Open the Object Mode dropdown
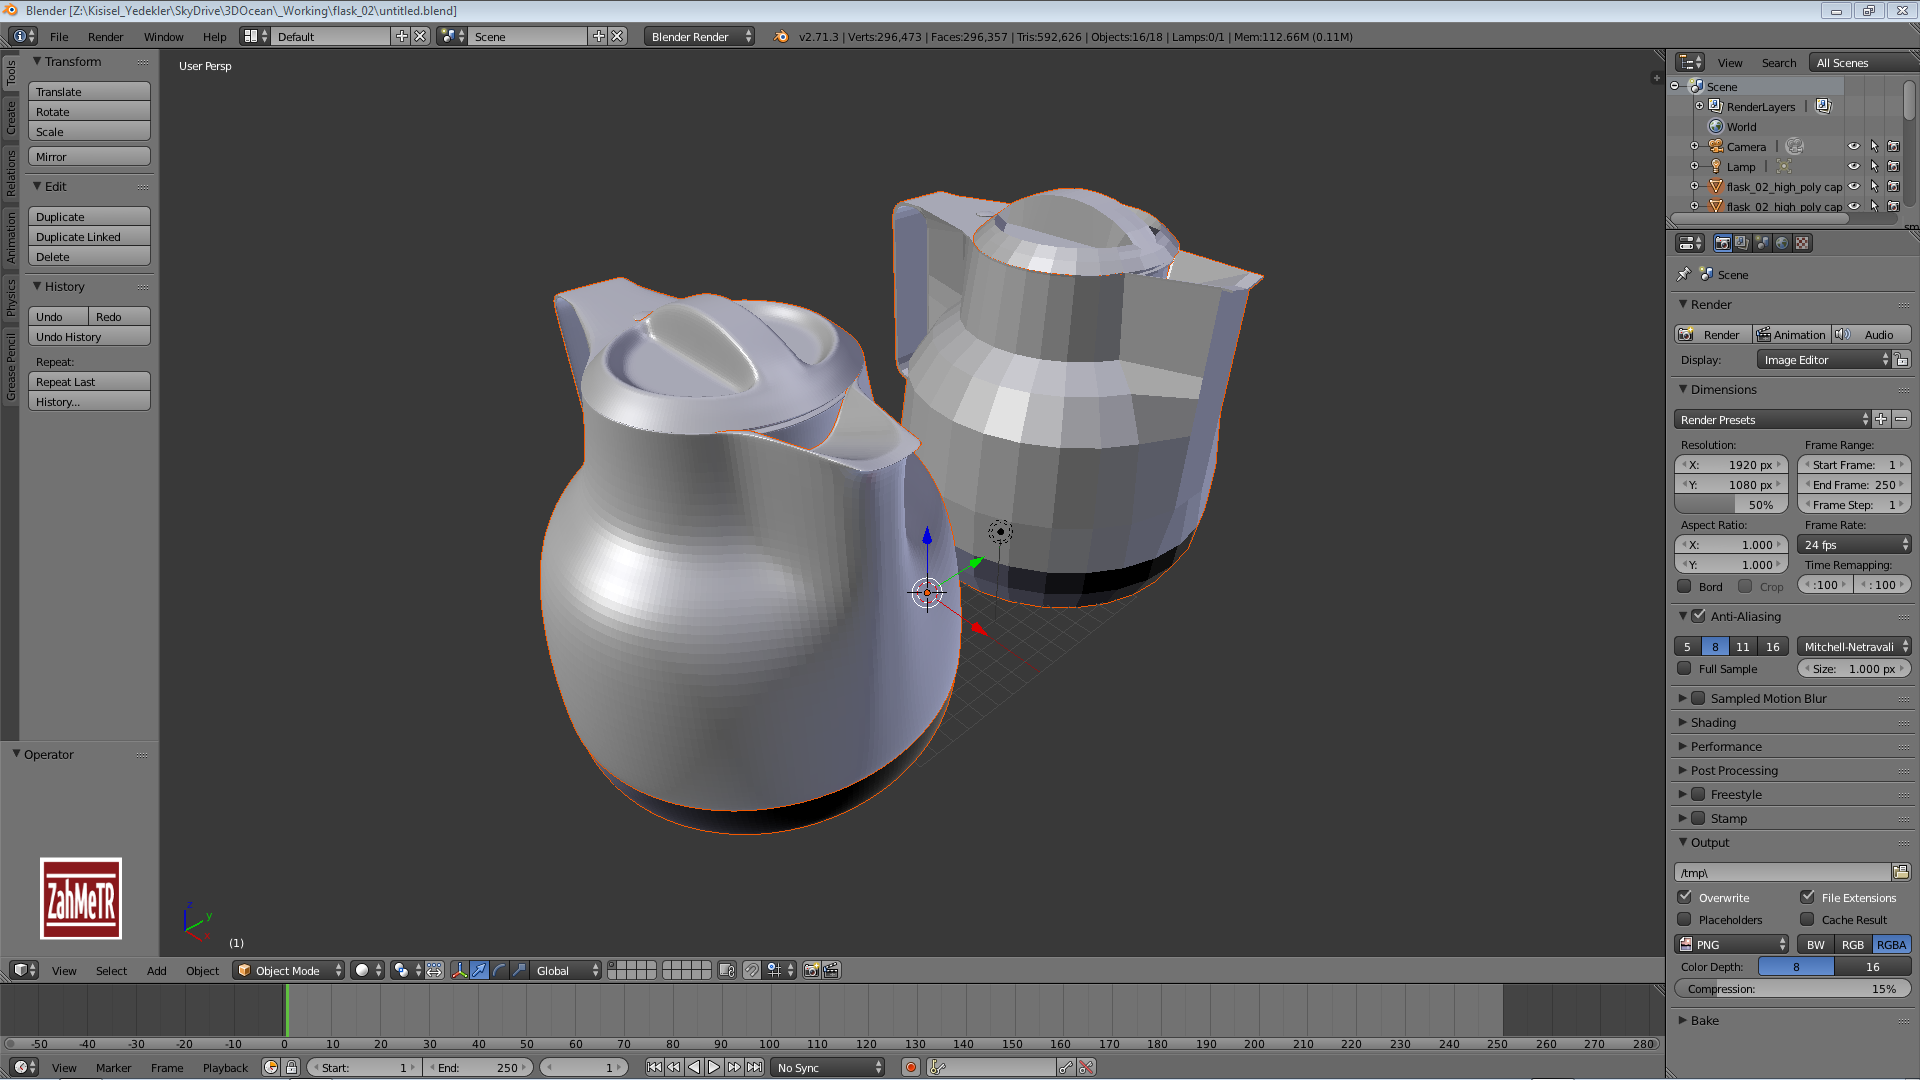The width and height of the screenshot is (1920, 1080). click(x=288, y=970)
